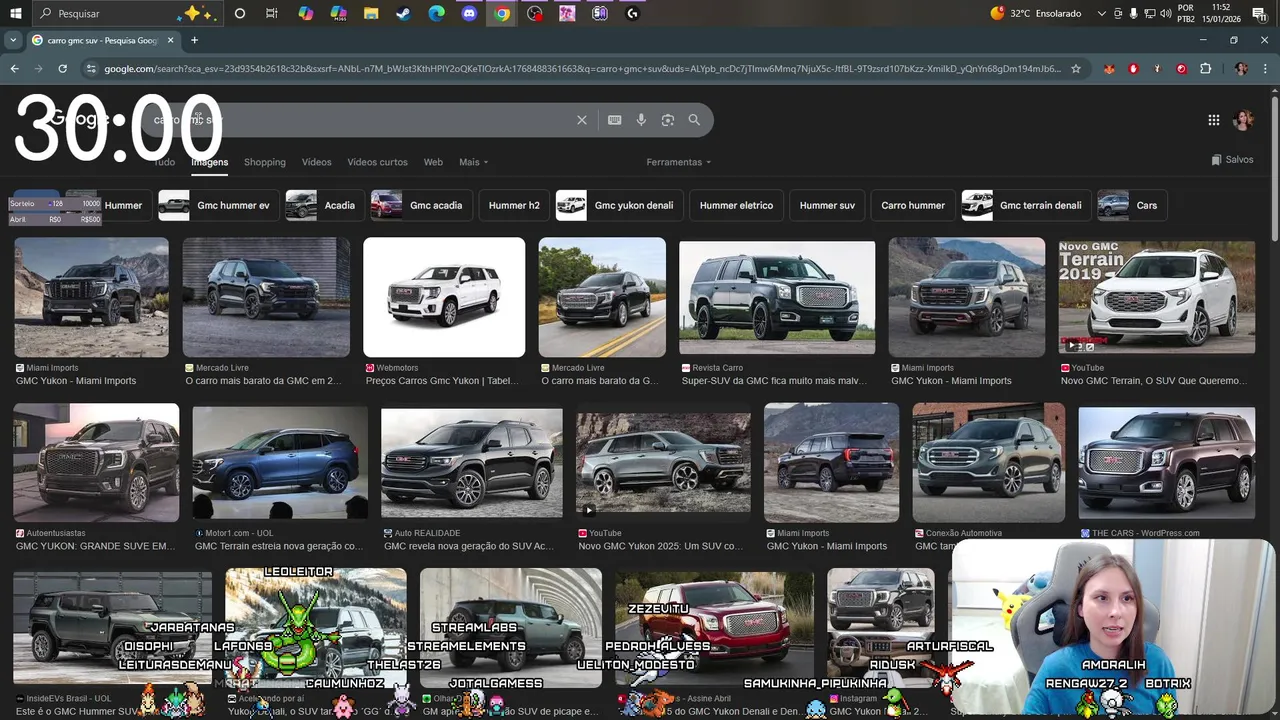This screenshot has height=720, width=1280.
Task: Open the blue GMC Terrain Motor1 thumbnail
Action: coord(280,462)
